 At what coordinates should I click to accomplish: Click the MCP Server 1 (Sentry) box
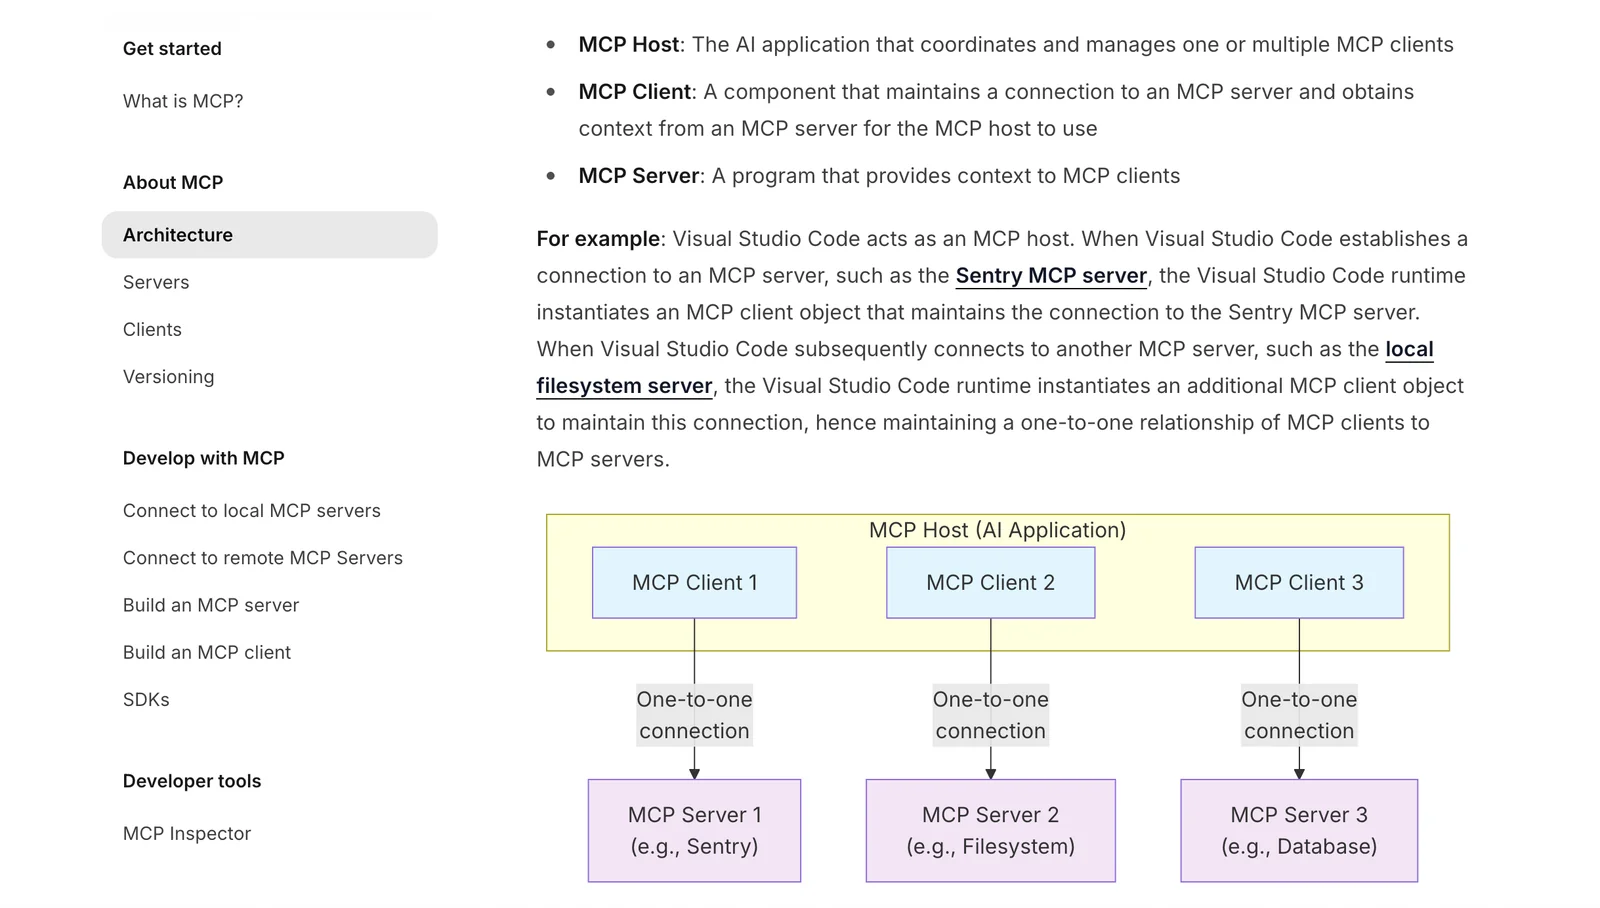tap(694, 831)
